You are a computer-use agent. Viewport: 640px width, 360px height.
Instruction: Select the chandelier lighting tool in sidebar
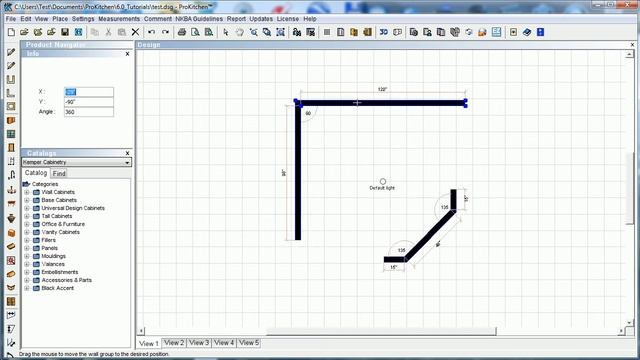[x=11, y=189]
